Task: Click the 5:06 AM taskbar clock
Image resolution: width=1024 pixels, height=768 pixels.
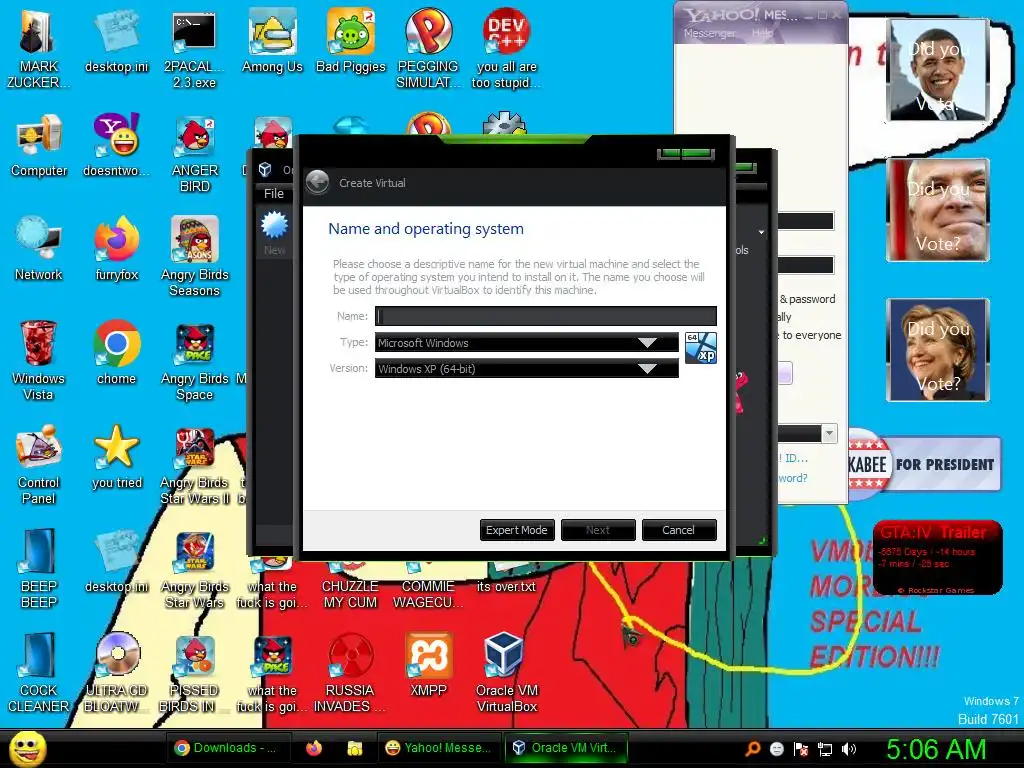Action: 936,749
